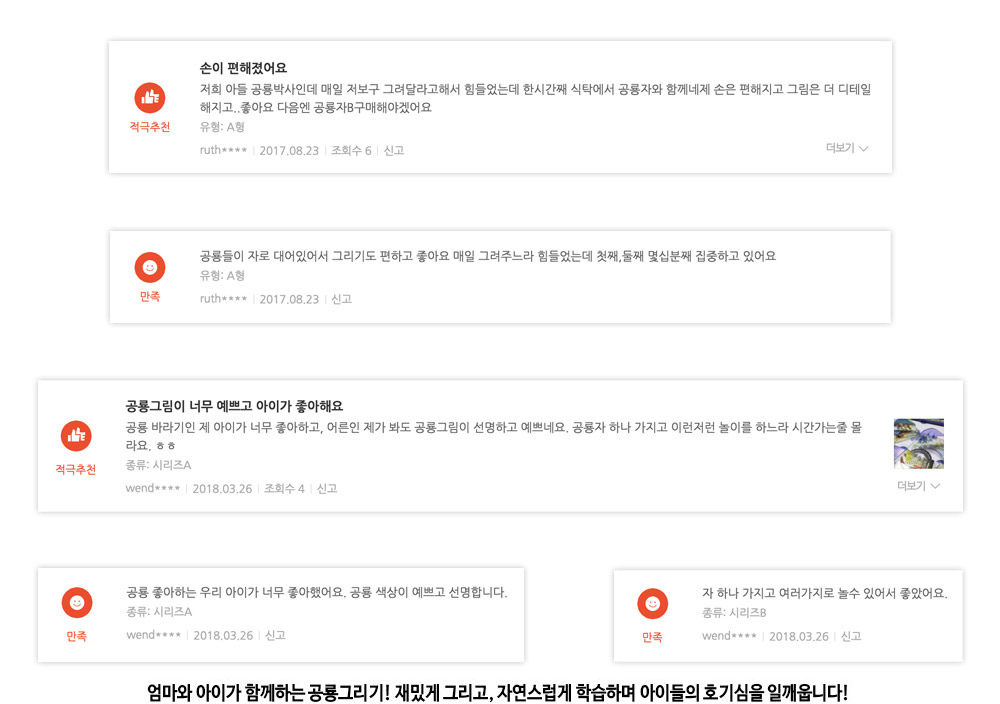Open the dinosaur ruler review photo thumbnail
The image size is (1000, 704).
[x=918, y=443]
